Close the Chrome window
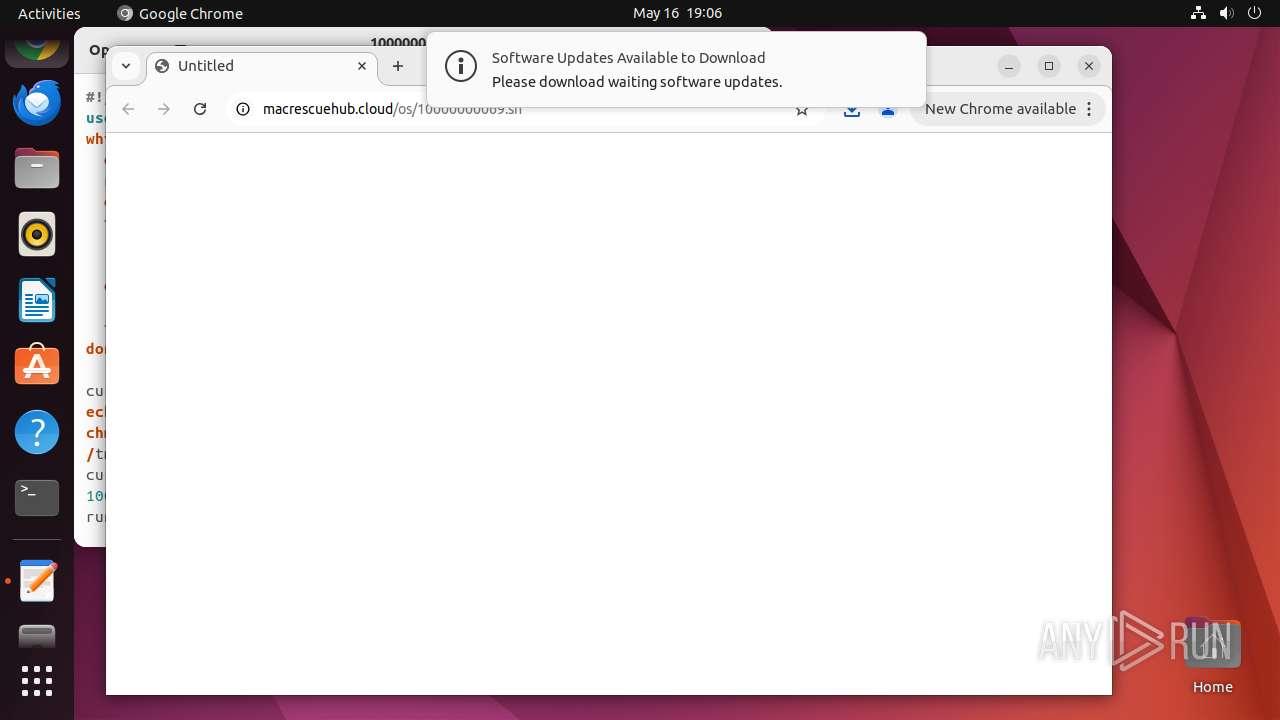This screenshot has height=720, width=1280. point(1089,66)
